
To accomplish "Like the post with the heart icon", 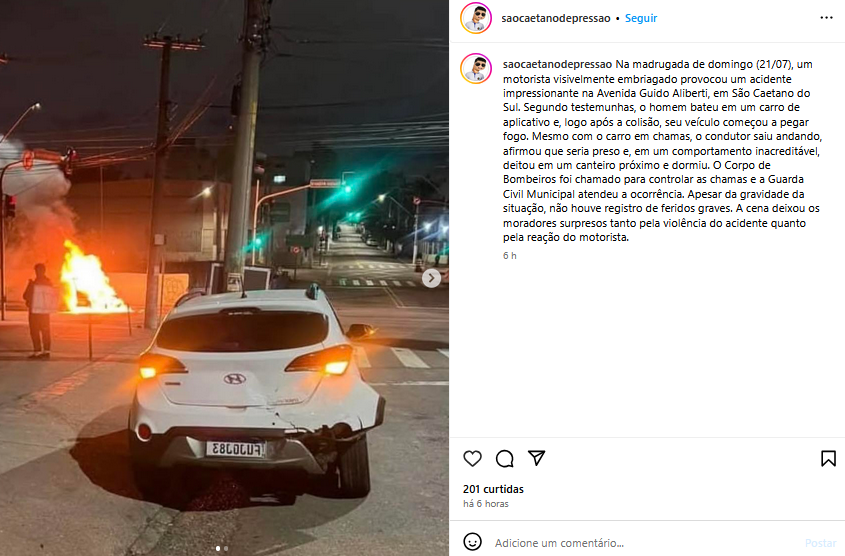I will (x=472, y=458).
